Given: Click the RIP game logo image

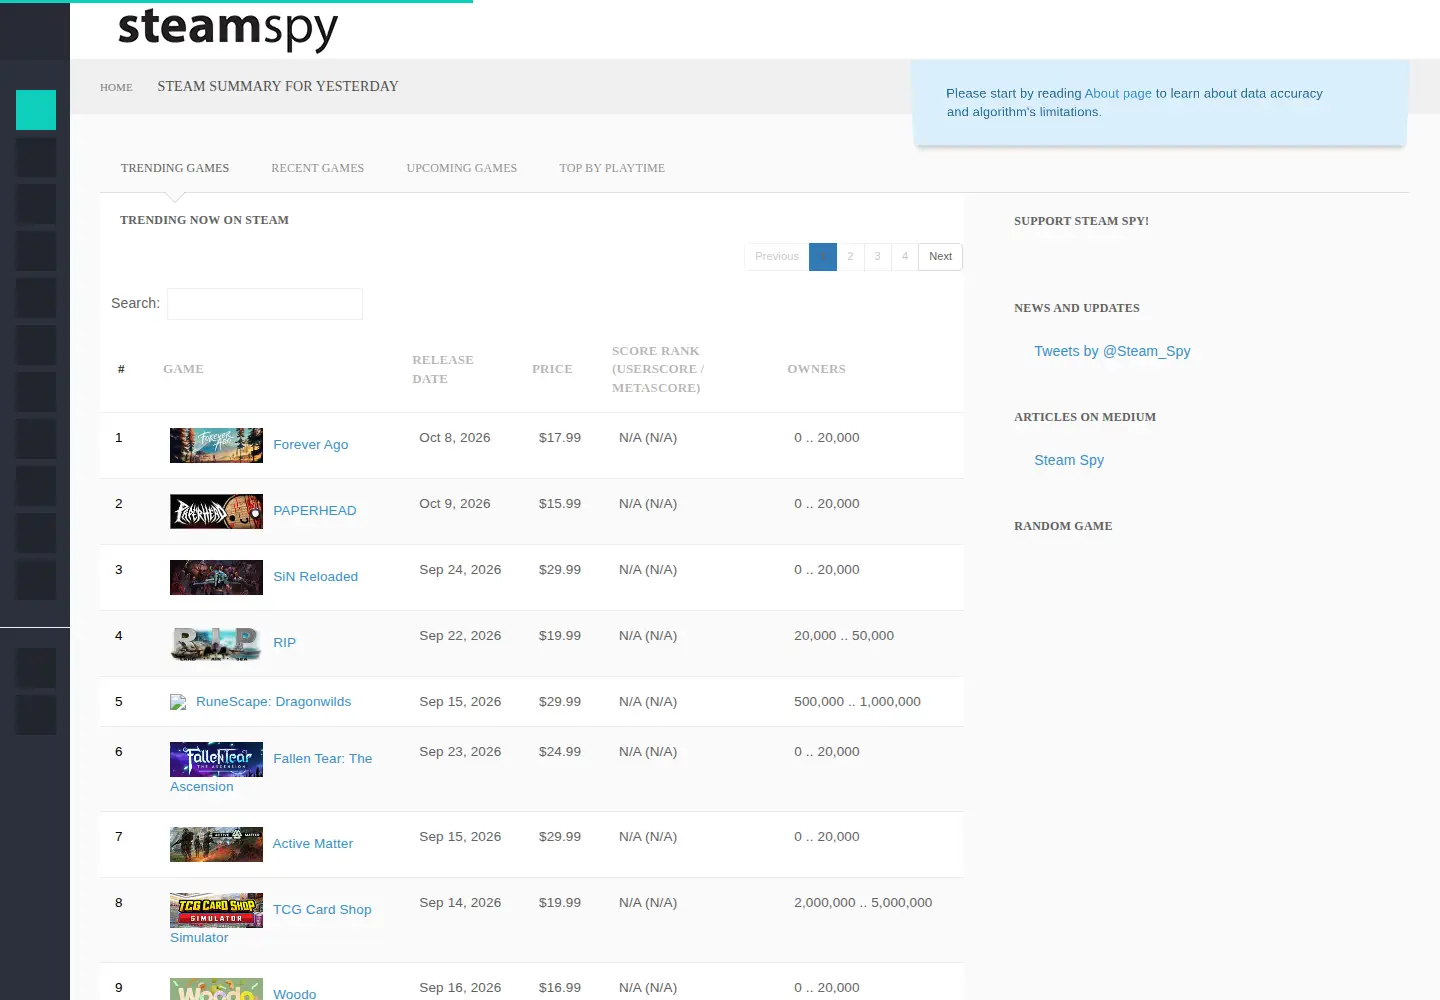Looking at the screenshot, I should point(216,643).
